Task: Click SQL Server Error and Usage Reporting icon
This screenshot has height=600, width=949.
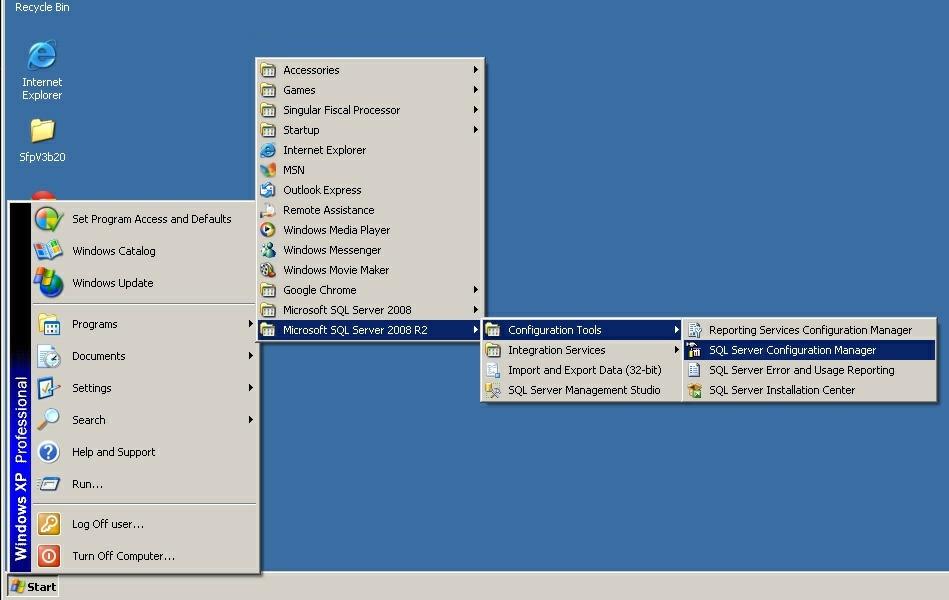Action: 694,370
